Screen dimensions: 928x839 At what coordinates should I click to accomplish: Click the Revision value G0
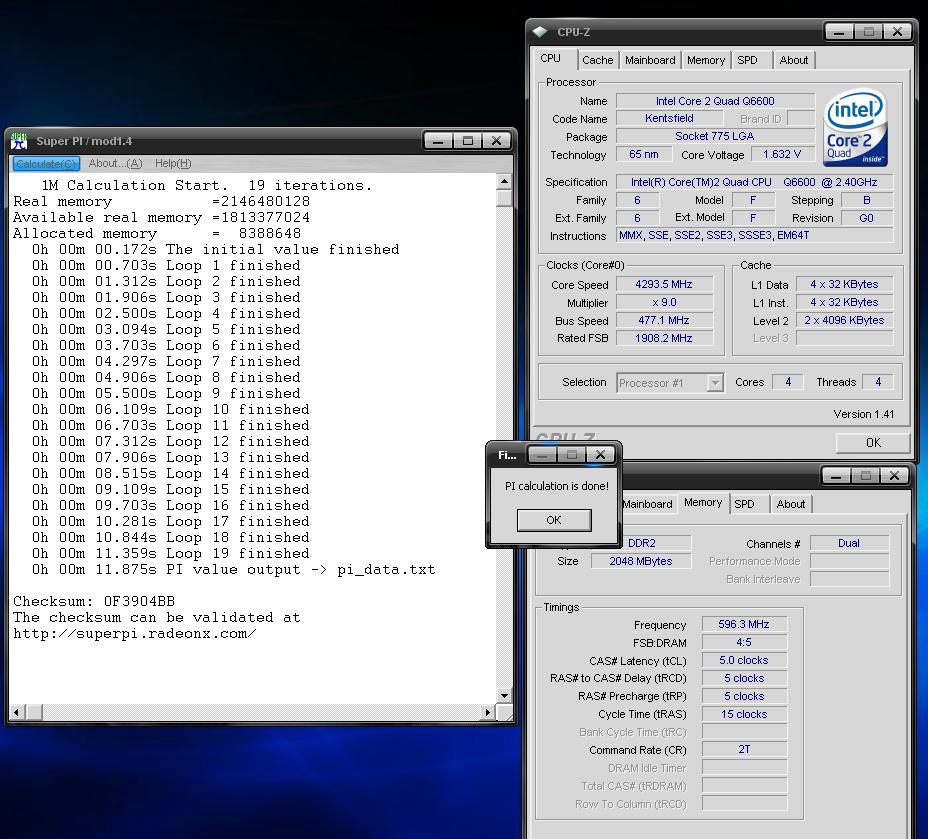pos(866,218)
